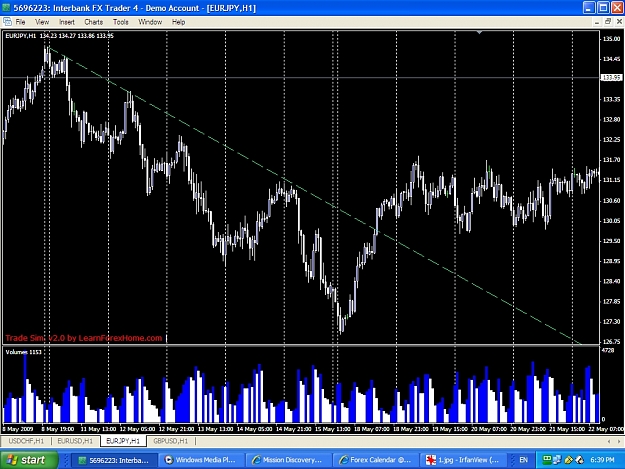The image size is (625, 469).
Task: Select the EURJPY,H1 chart tab
Action: point(123,441)
